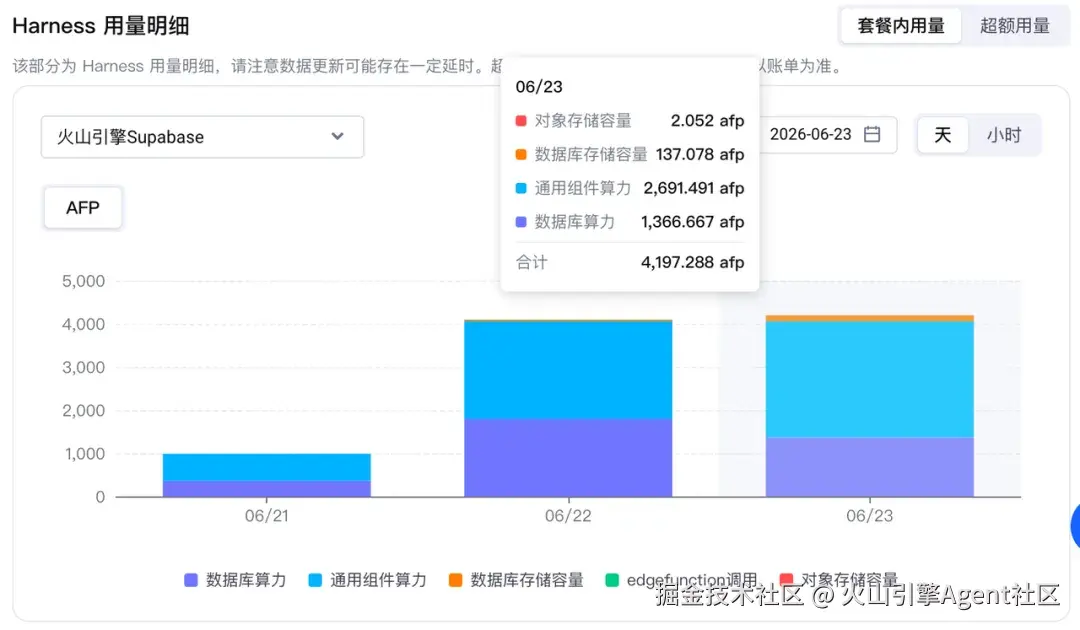1080x630 pixels.
Task: Click tooltip row 对象存储容量
Action: pyautogui.click(x=630, y=120)
